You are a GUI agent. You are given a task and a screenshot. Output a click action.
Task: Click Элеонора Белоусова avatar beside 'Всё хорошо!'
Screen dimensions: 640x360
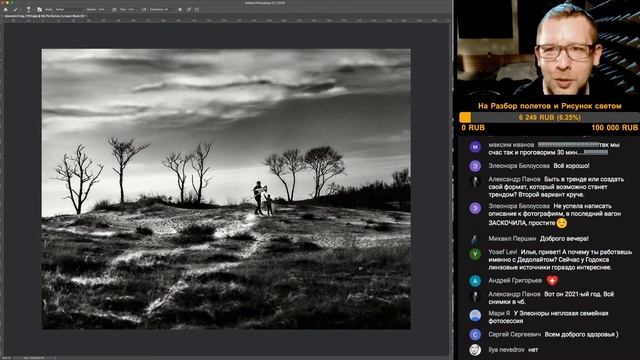coord(475,166)
